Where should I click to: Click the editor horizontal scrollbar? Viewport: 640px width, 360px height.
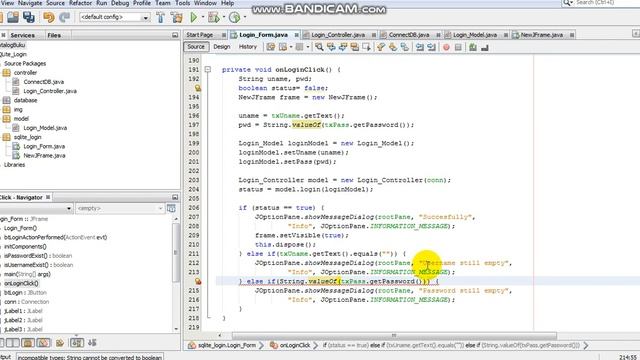click(x=394, y=336)
